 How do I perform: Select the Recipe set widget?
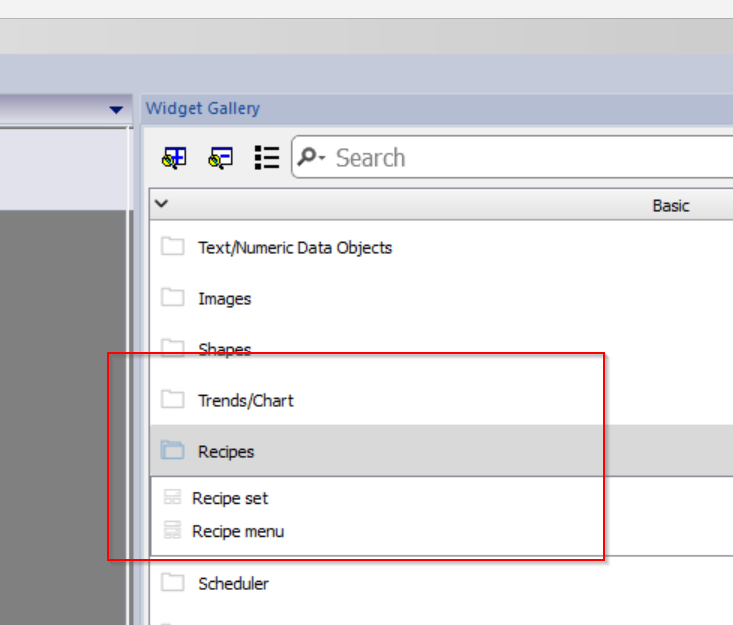point(230,498)
